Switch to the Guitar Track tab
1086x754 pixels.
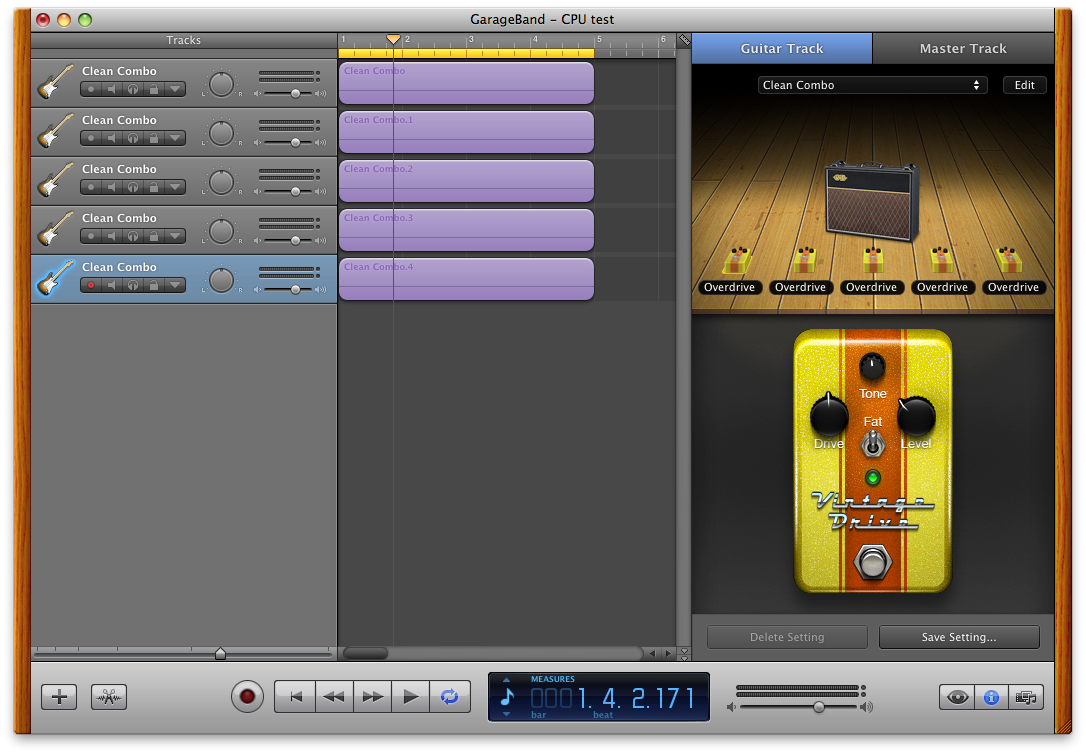tap(782, 48)
